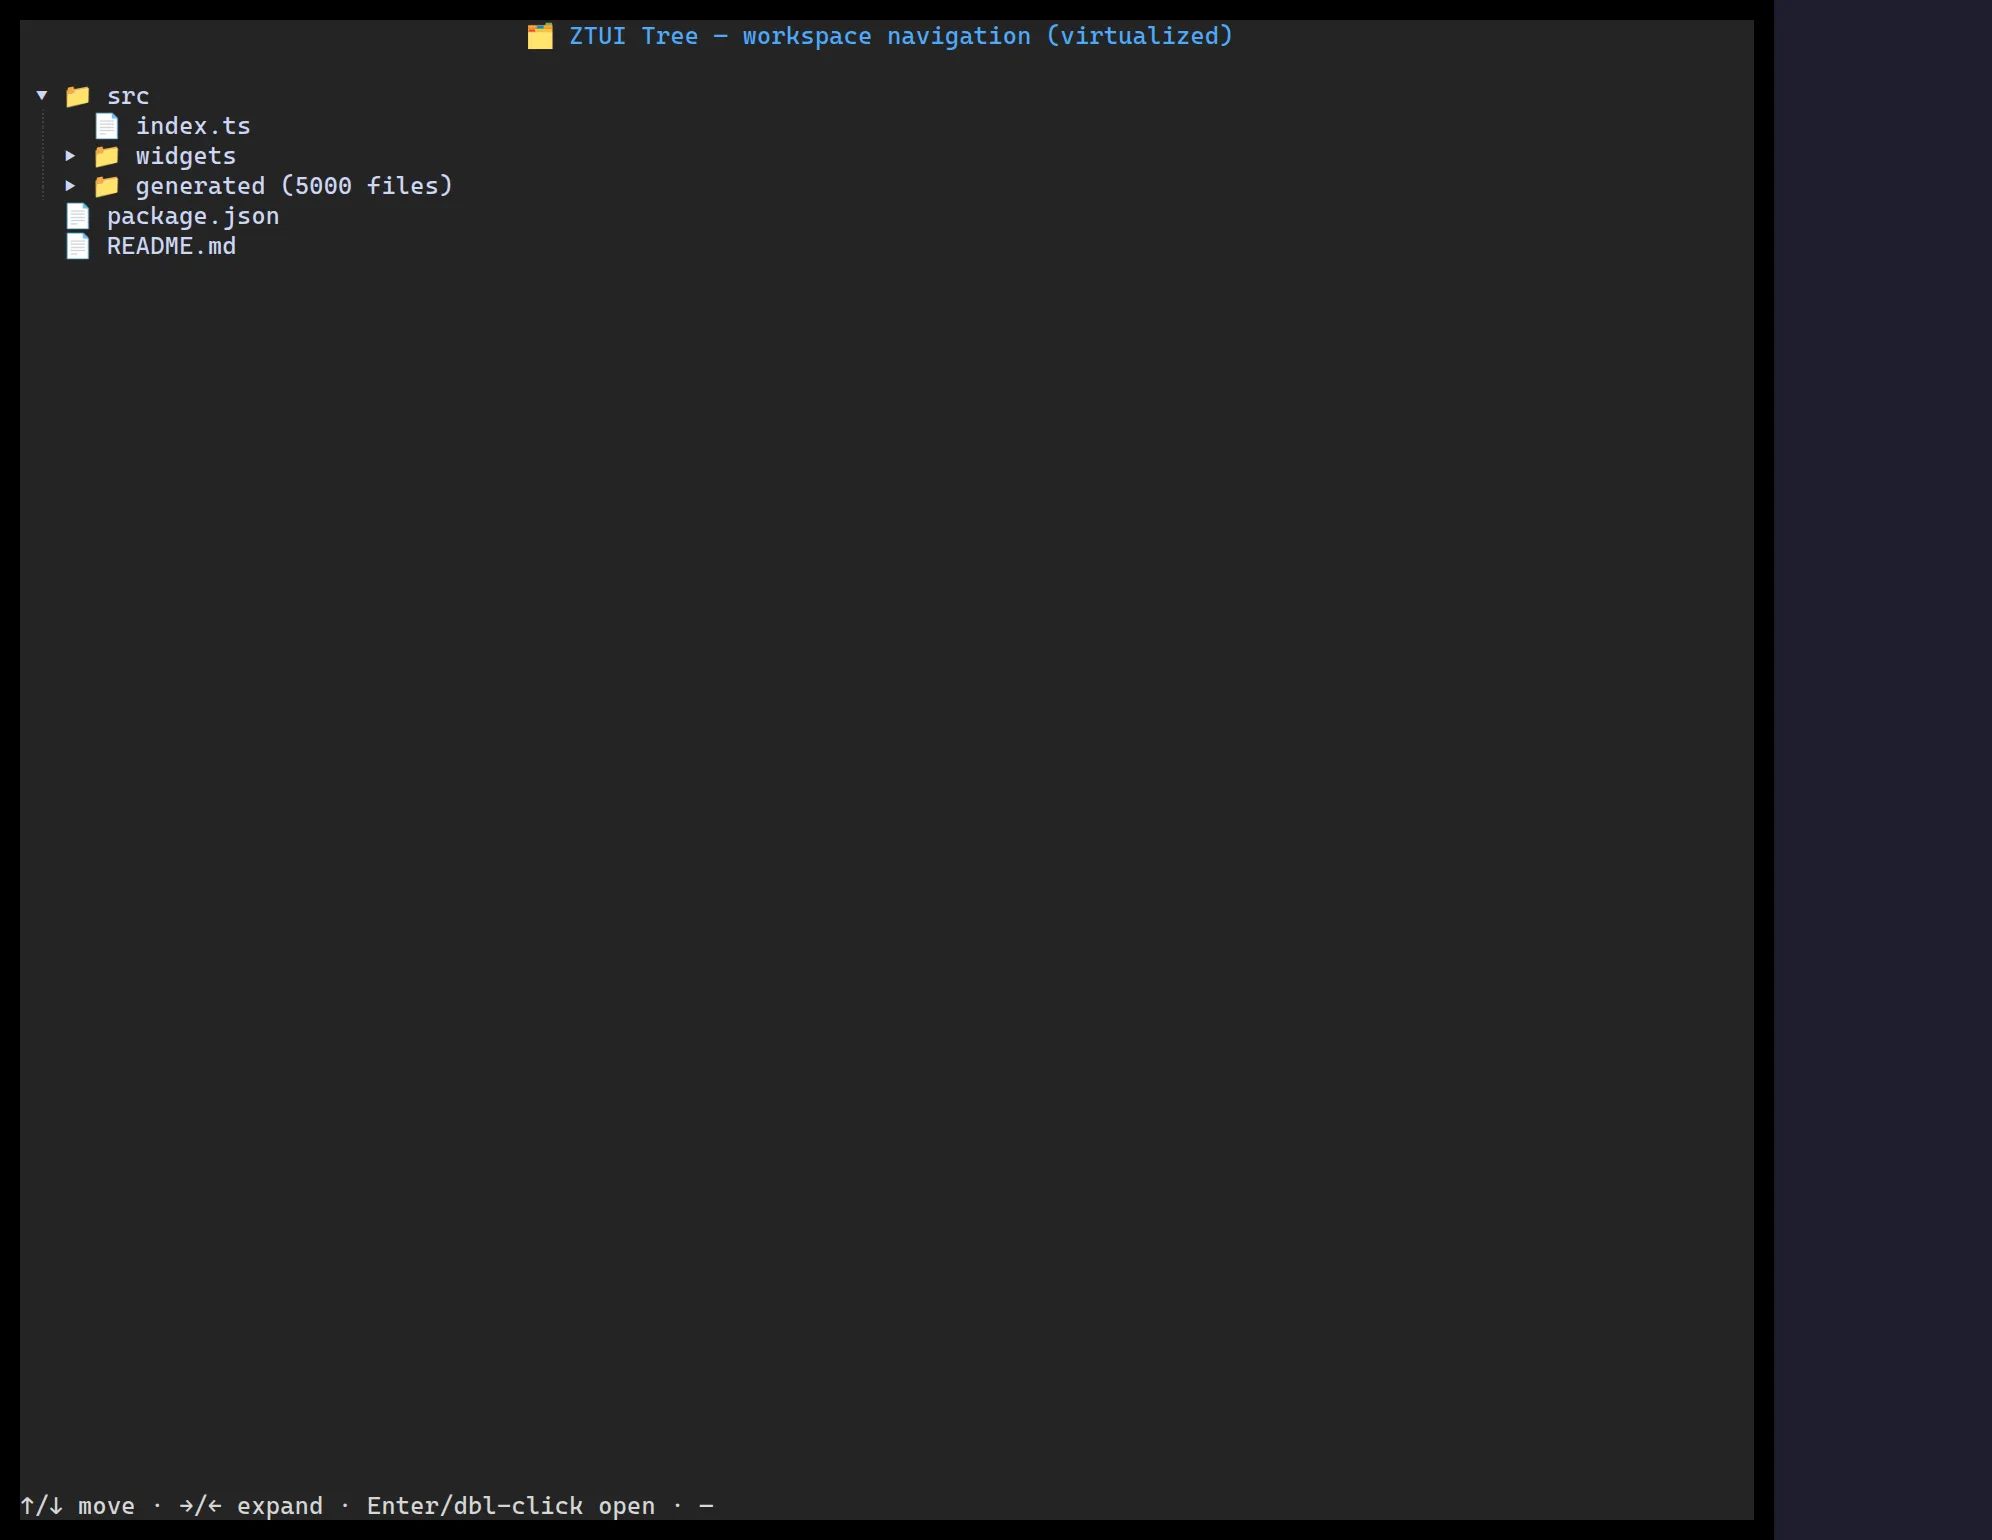Click the src folder icon
This screenshot has height=1540, width=1992.
tap(78, 96)
